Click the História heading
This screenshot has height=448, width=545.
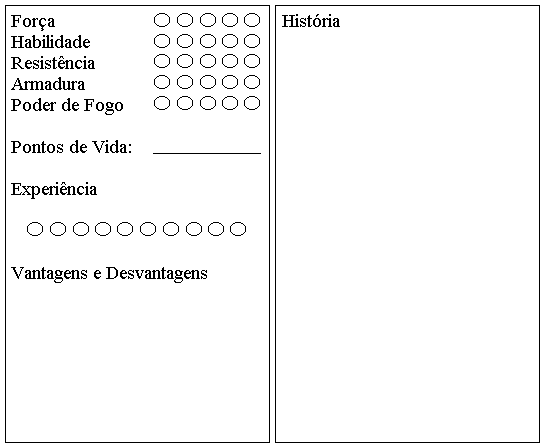(311, 21)
